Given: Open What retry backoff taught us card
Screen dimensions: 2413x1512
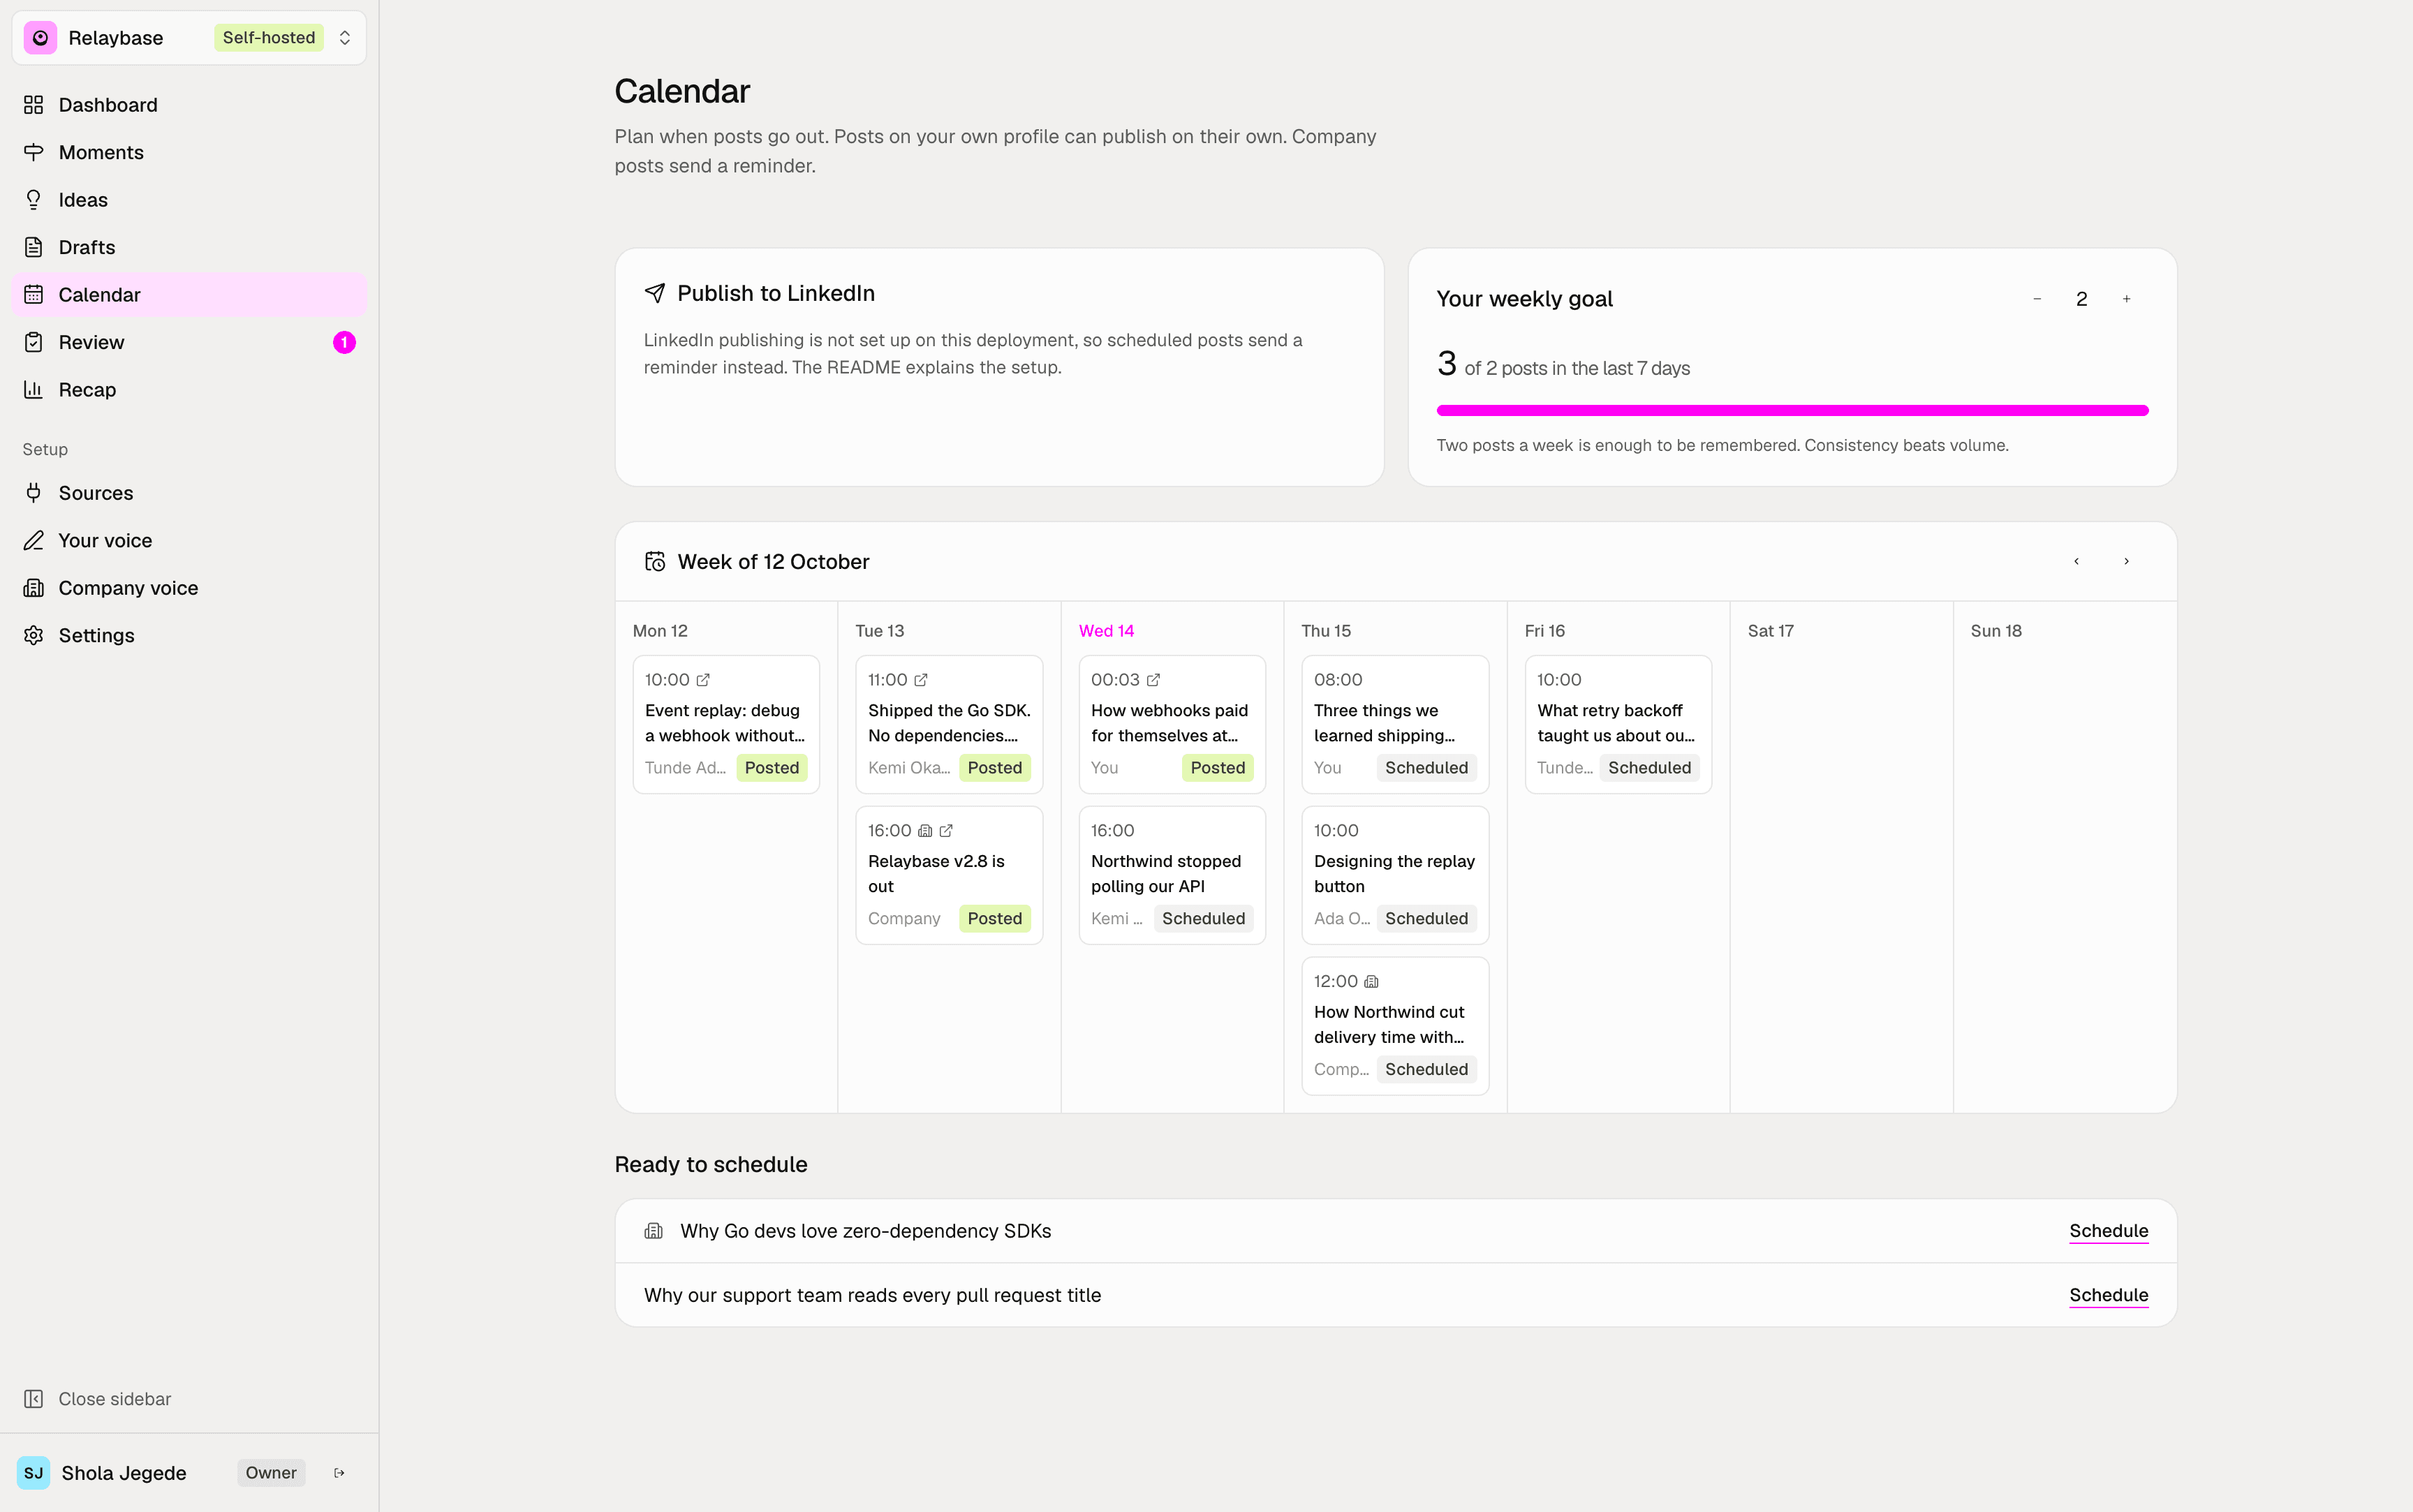Looking at the screenshot, I should coord(1618,724).
